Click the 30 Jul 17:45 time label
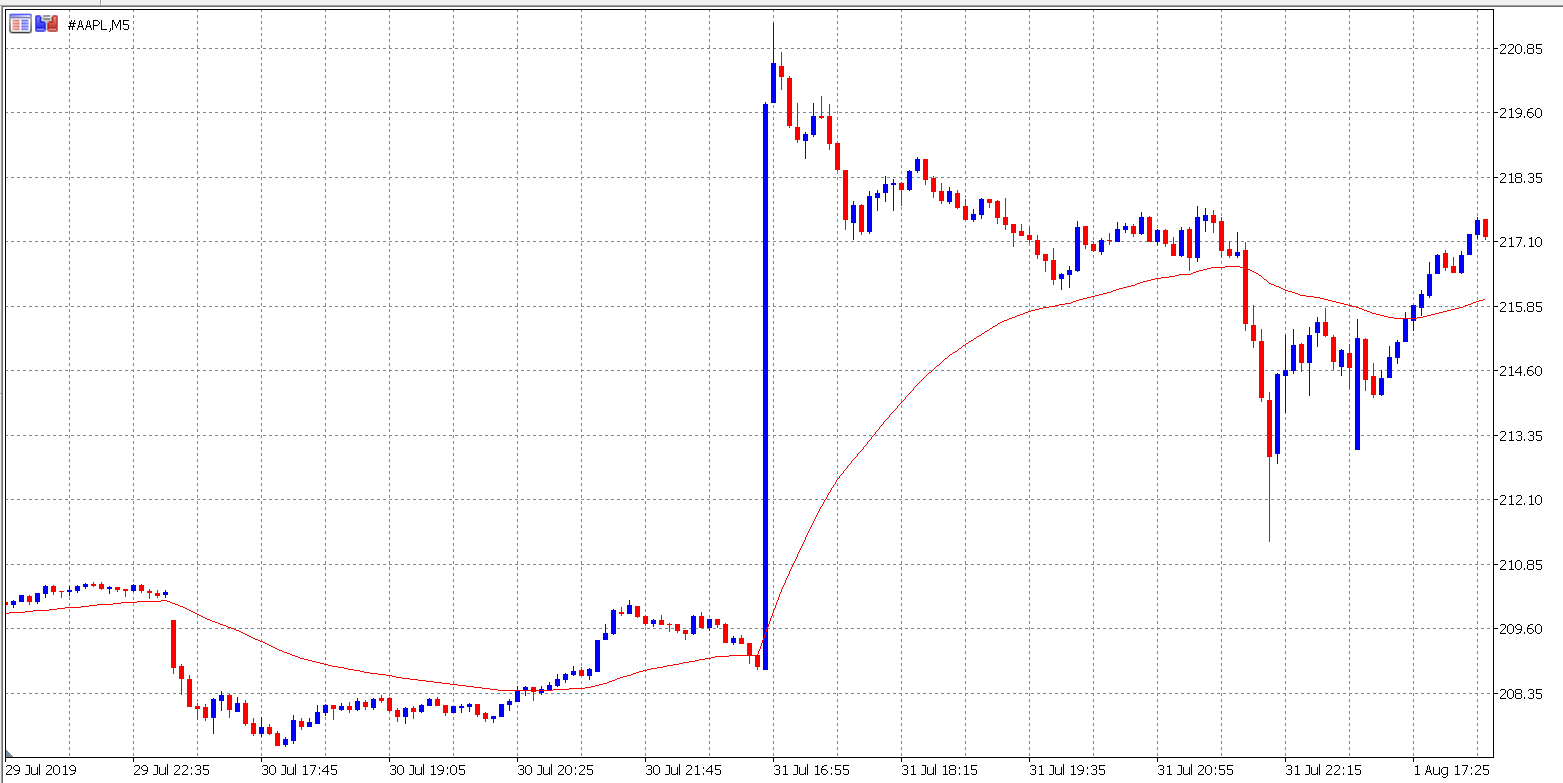 pos(299,771)
